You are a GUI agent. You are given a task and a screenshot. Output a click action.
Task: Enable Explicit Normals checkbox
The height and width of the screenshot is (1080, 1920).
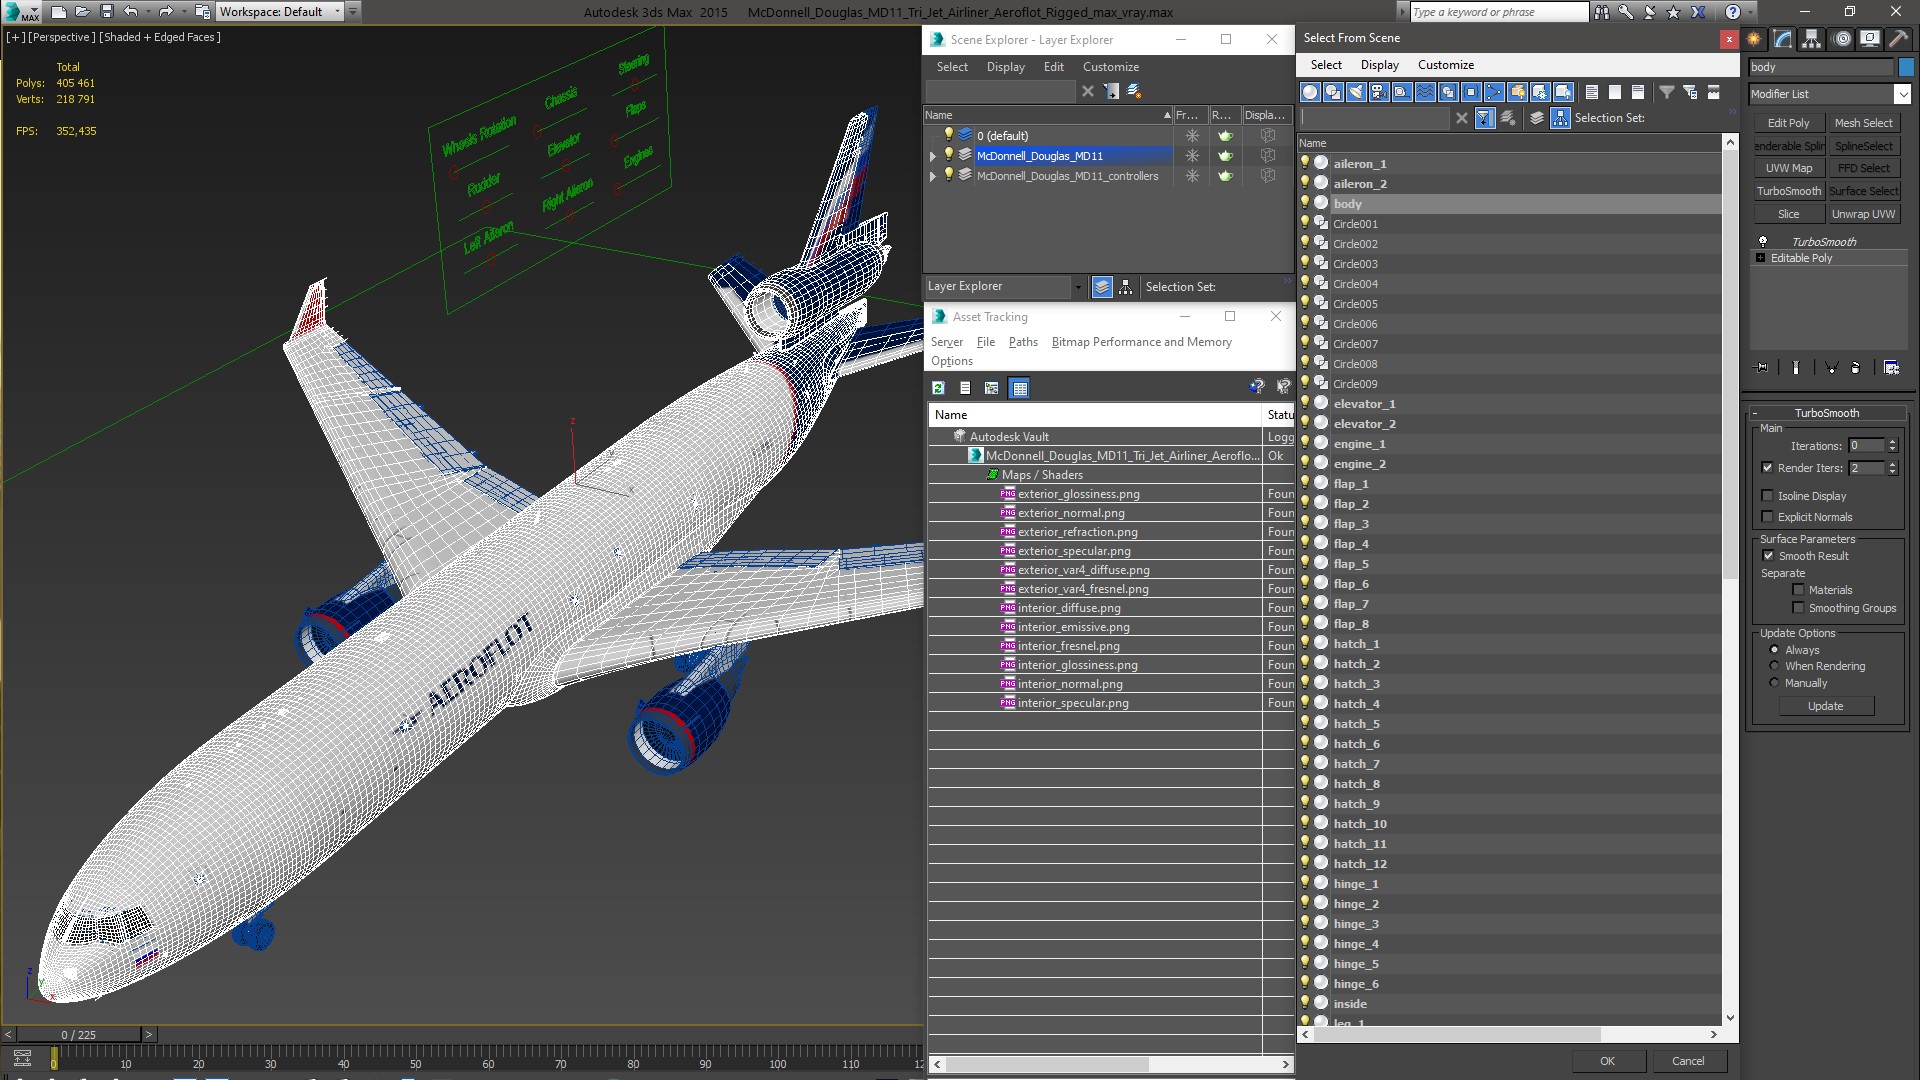coord(1767,517)
